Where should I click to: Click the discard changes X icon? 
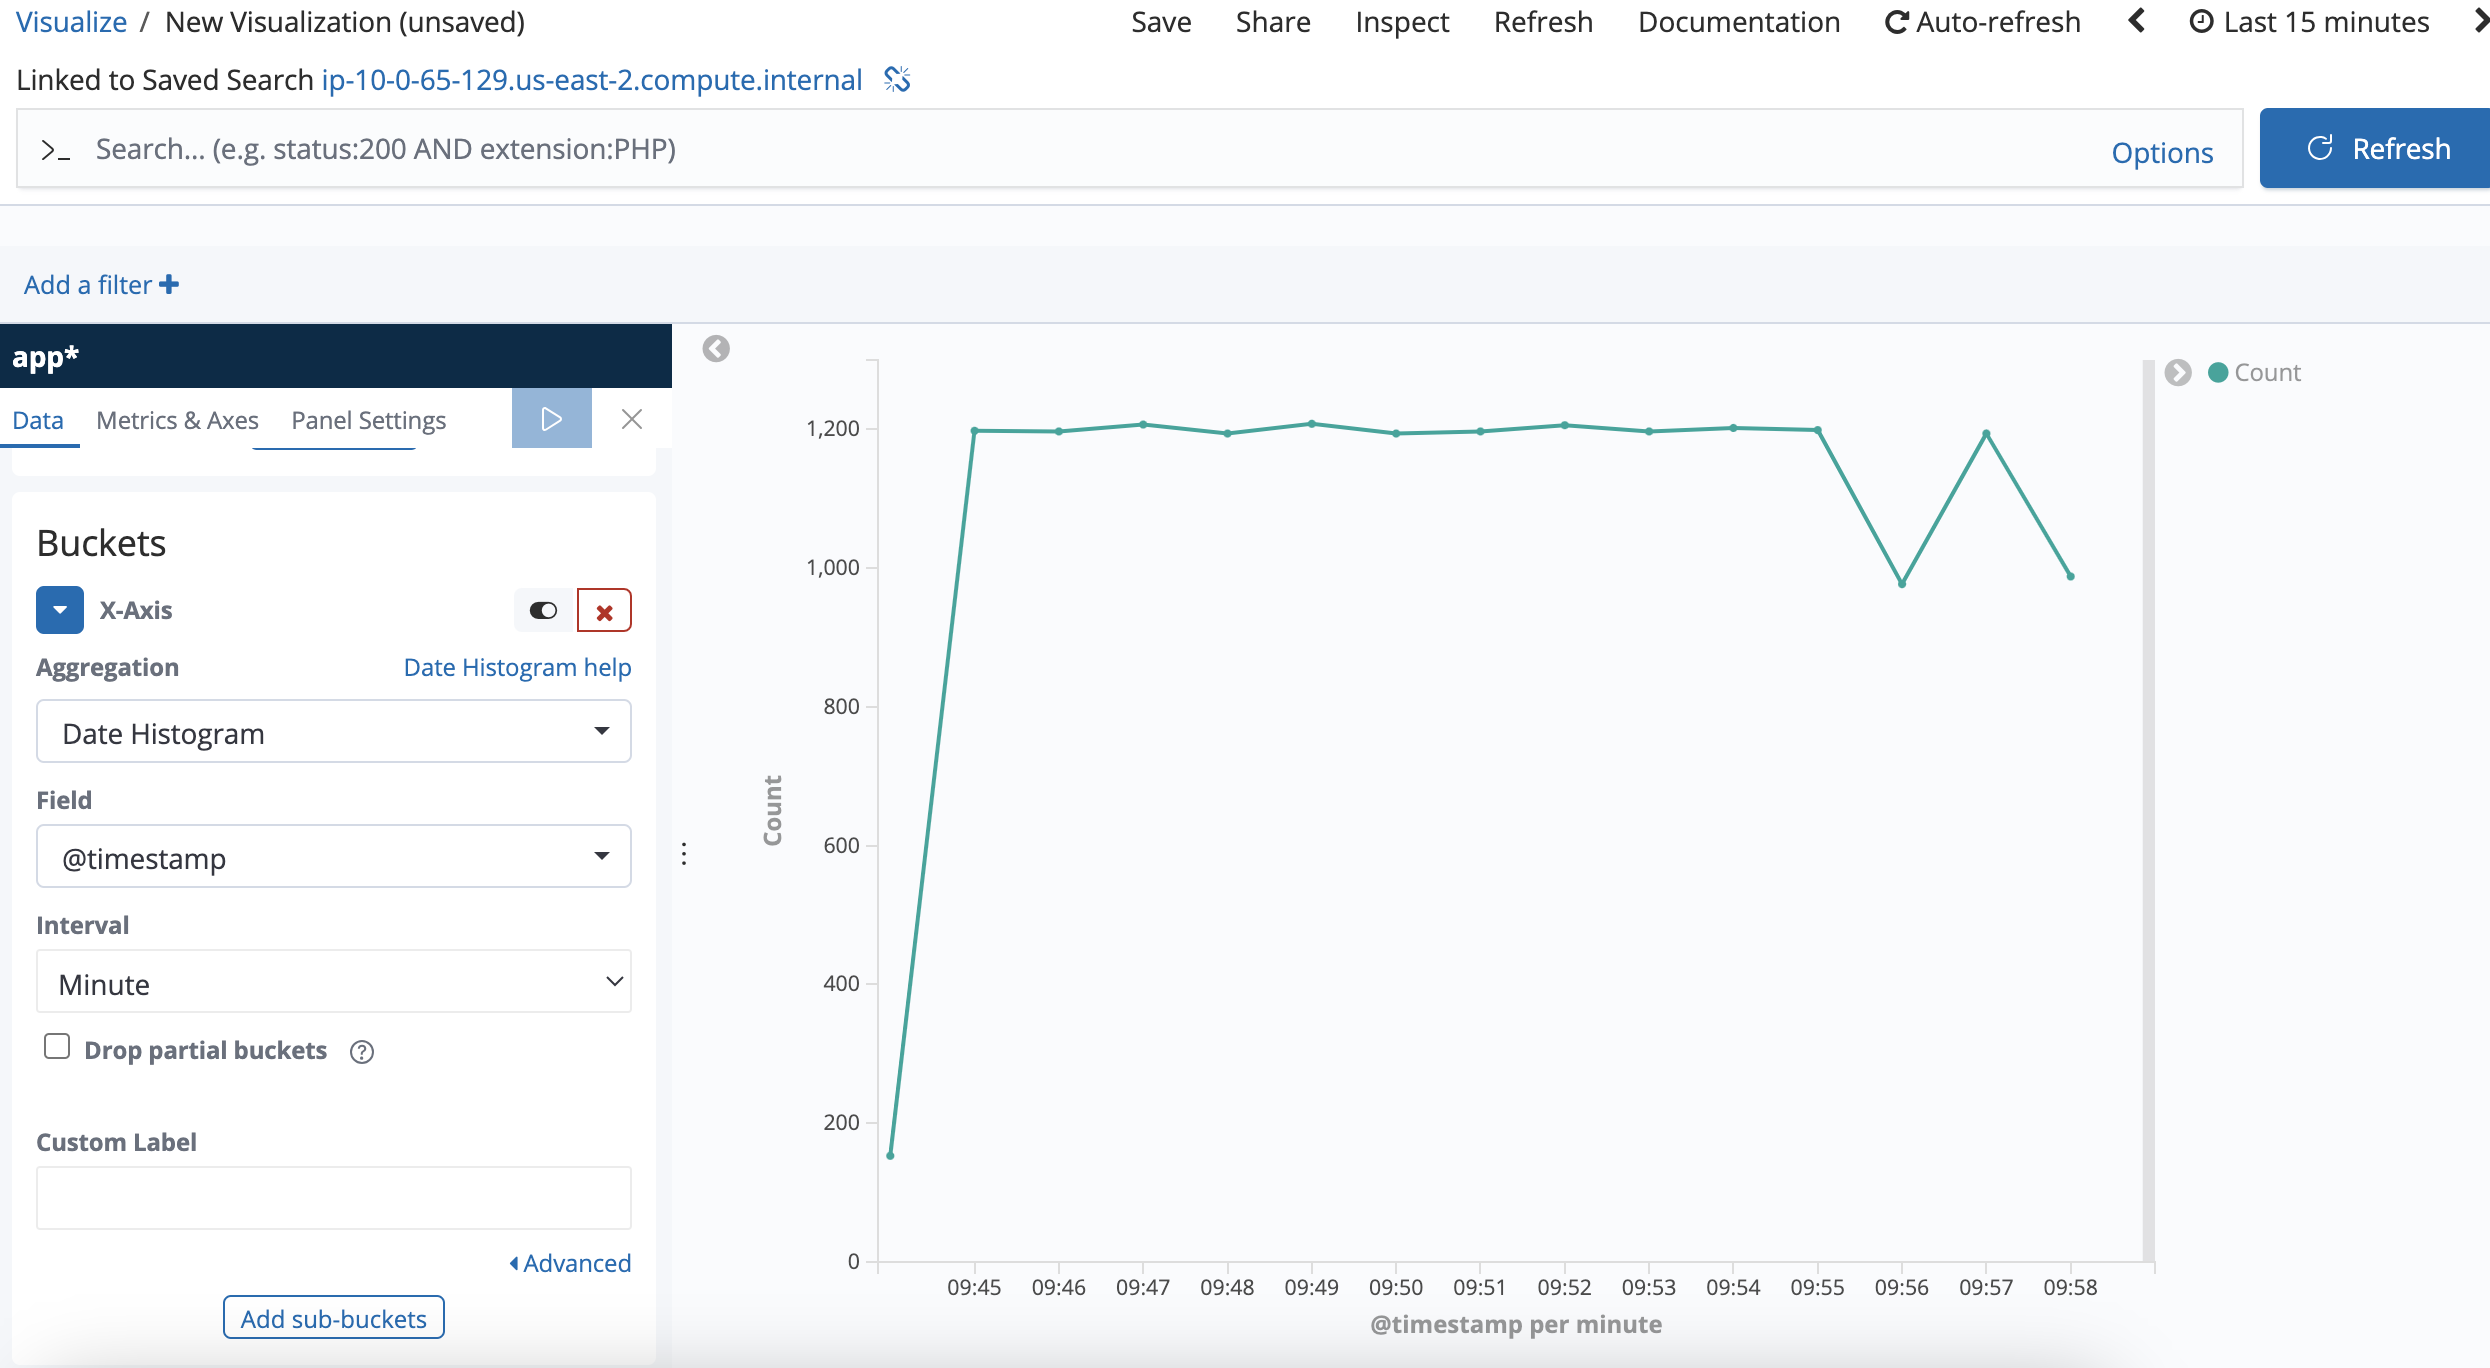(631, 419)
